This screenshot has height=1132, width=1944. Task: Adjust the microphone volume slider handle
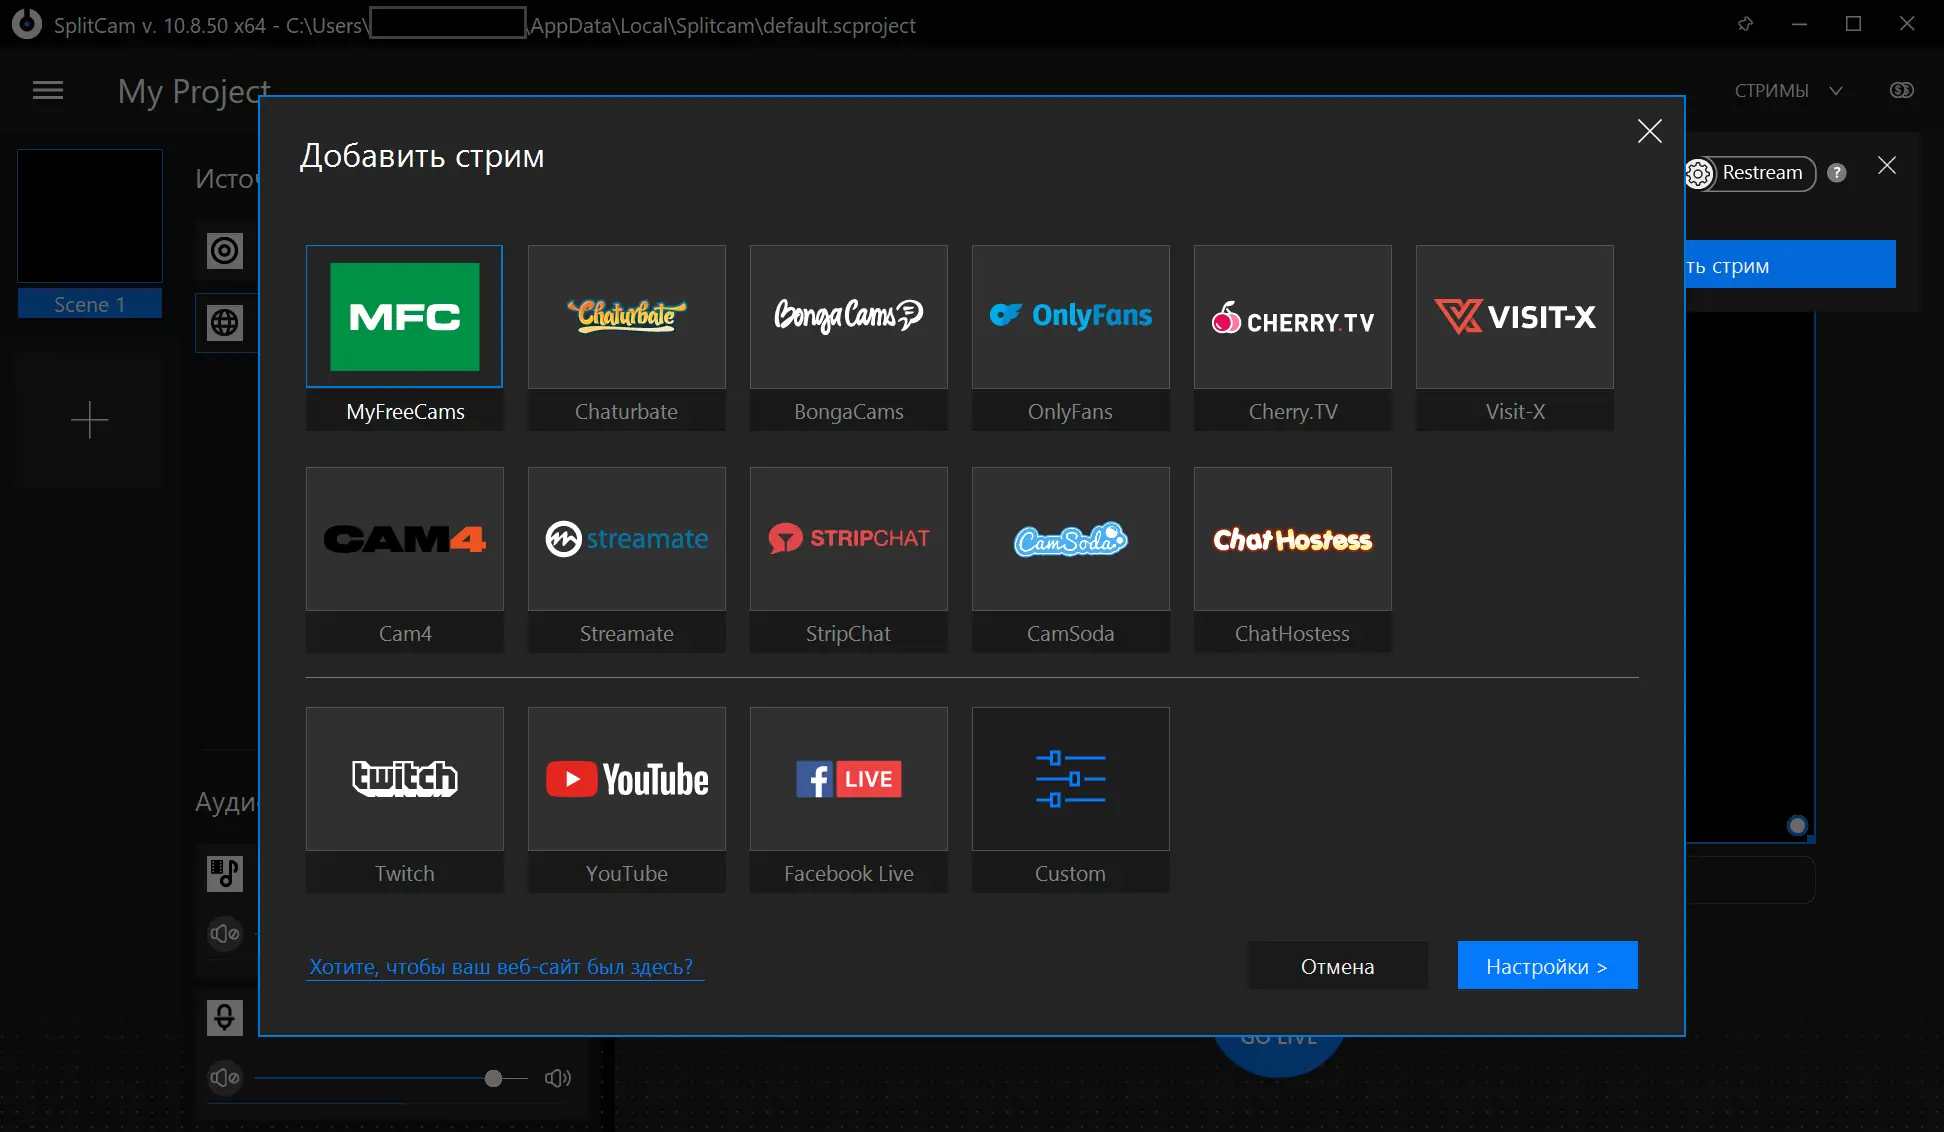tap(493, 1078)
